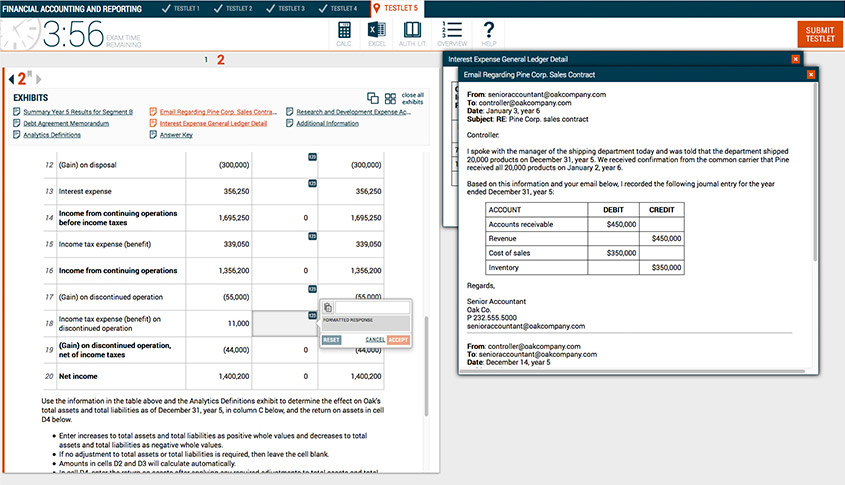Open Answer Key exhibit link
Screen dimensions: 845x485
(x=176, y=135)
